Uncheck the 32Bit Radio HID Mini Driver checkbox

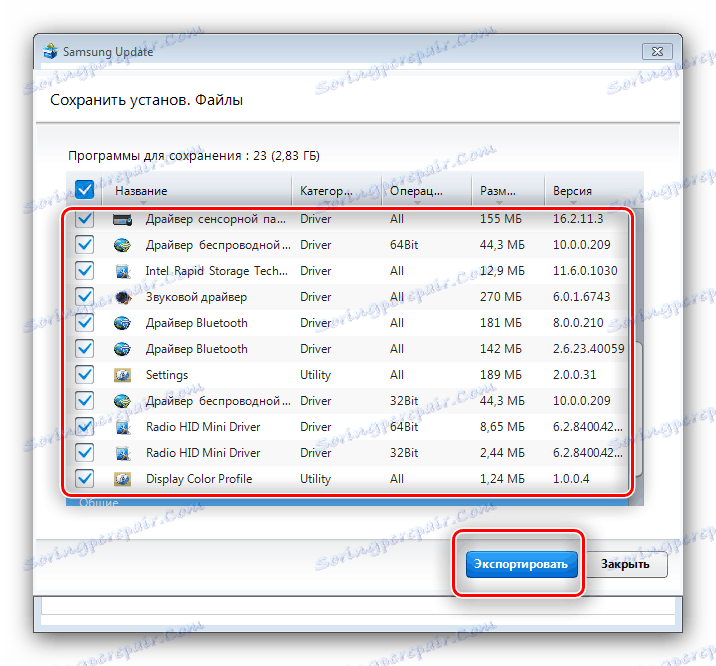85,453
